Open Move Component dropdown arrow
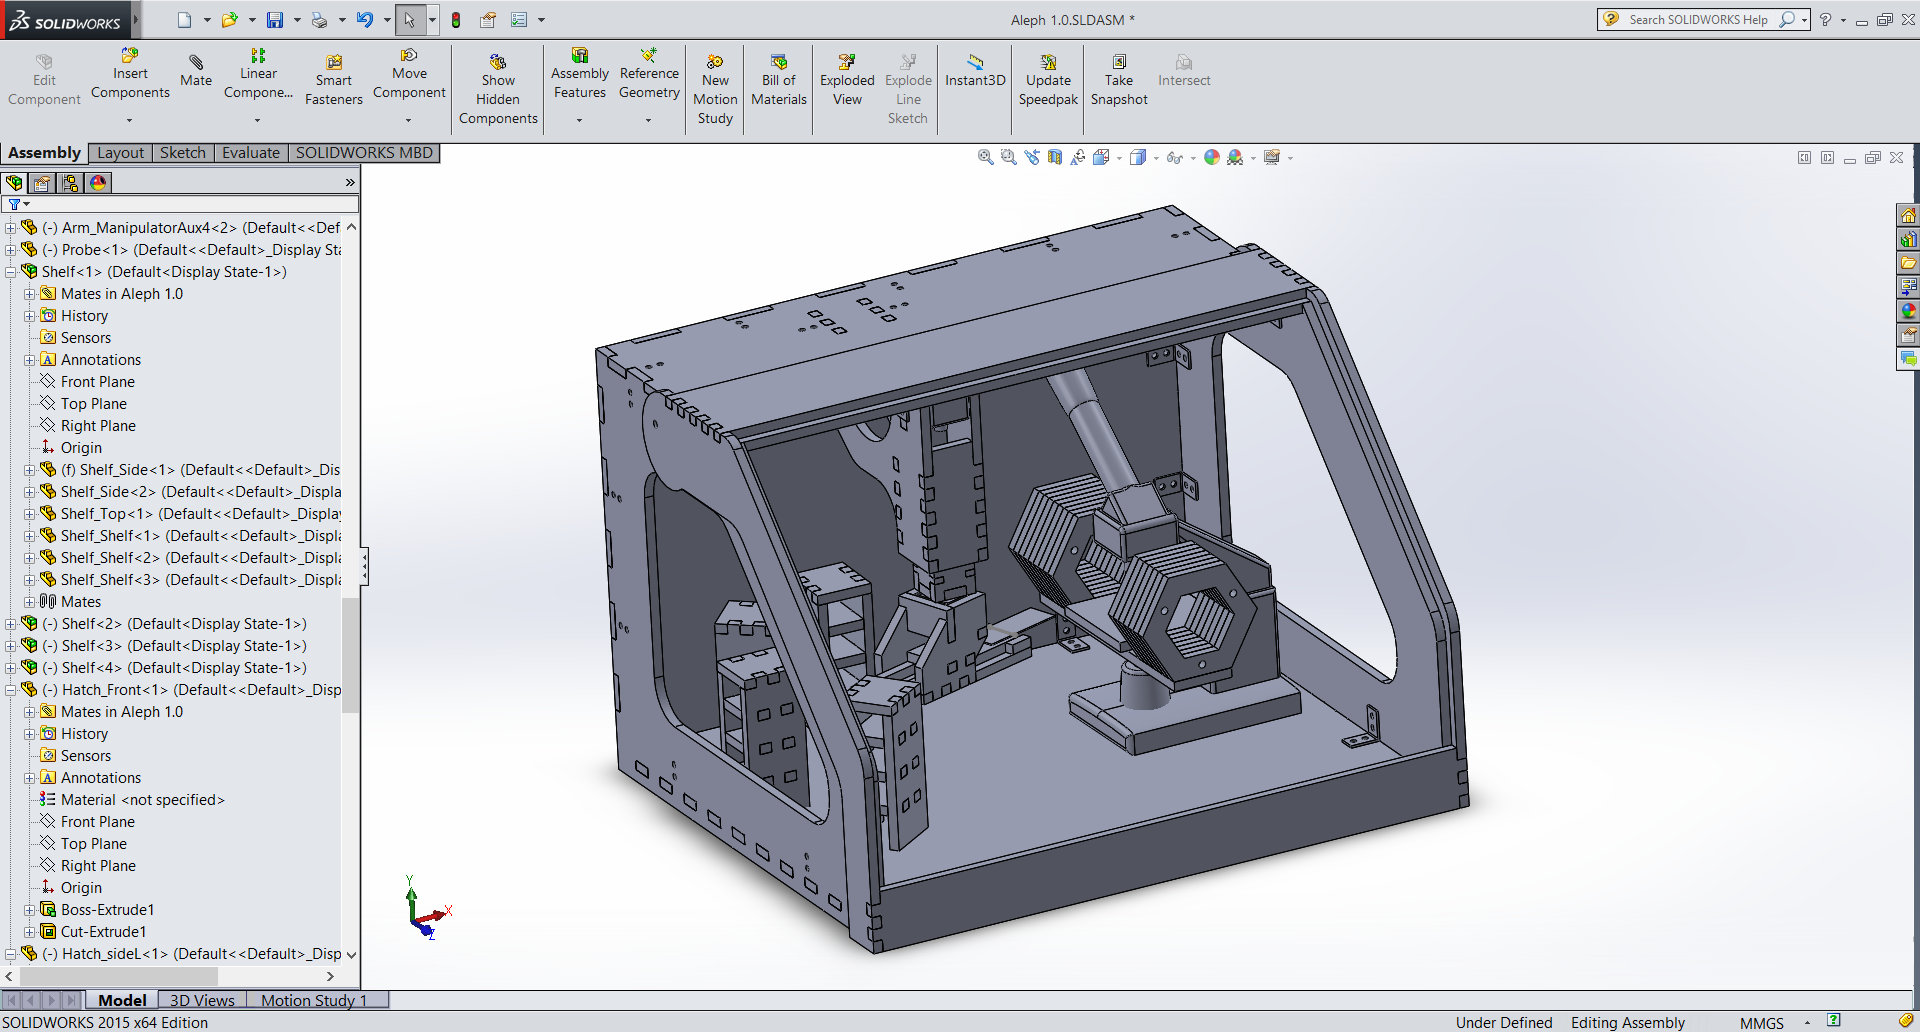This screenshot has height=1032, width=1920. 408,120
